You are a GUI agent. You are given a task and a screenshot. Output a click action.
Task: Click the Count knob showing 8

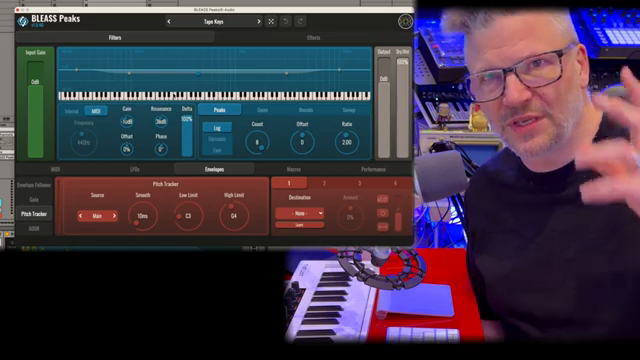pos(257,142)
